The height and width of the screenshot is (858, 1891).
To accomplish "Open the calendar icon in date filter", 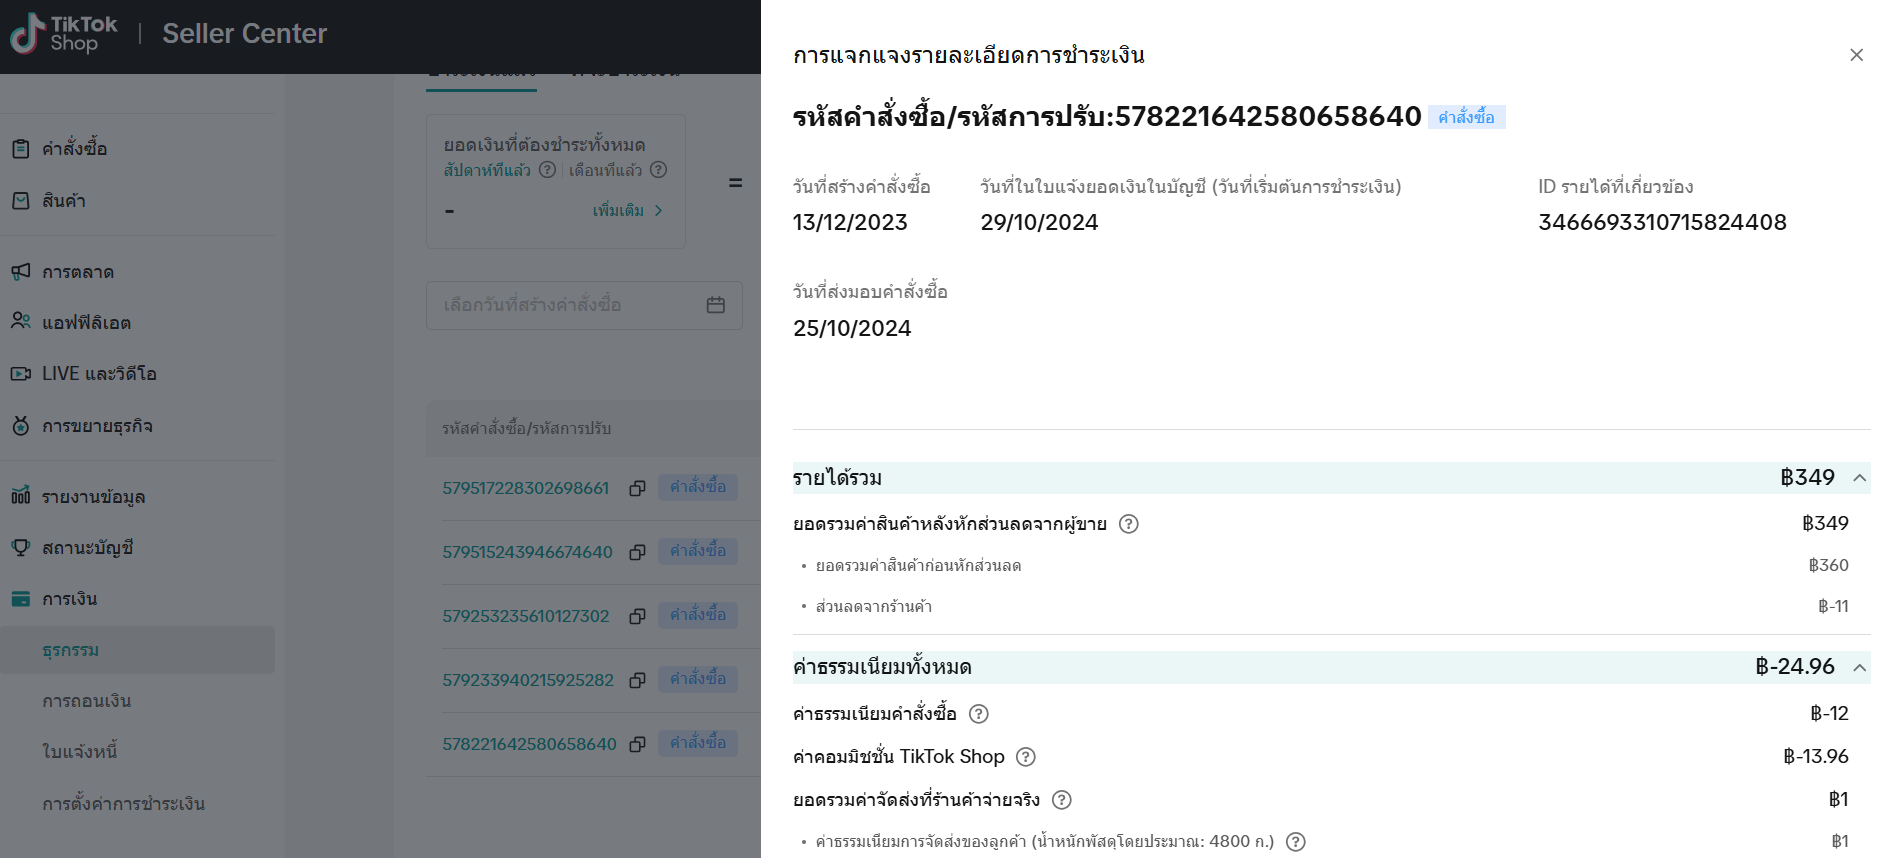I will point(715,305).
